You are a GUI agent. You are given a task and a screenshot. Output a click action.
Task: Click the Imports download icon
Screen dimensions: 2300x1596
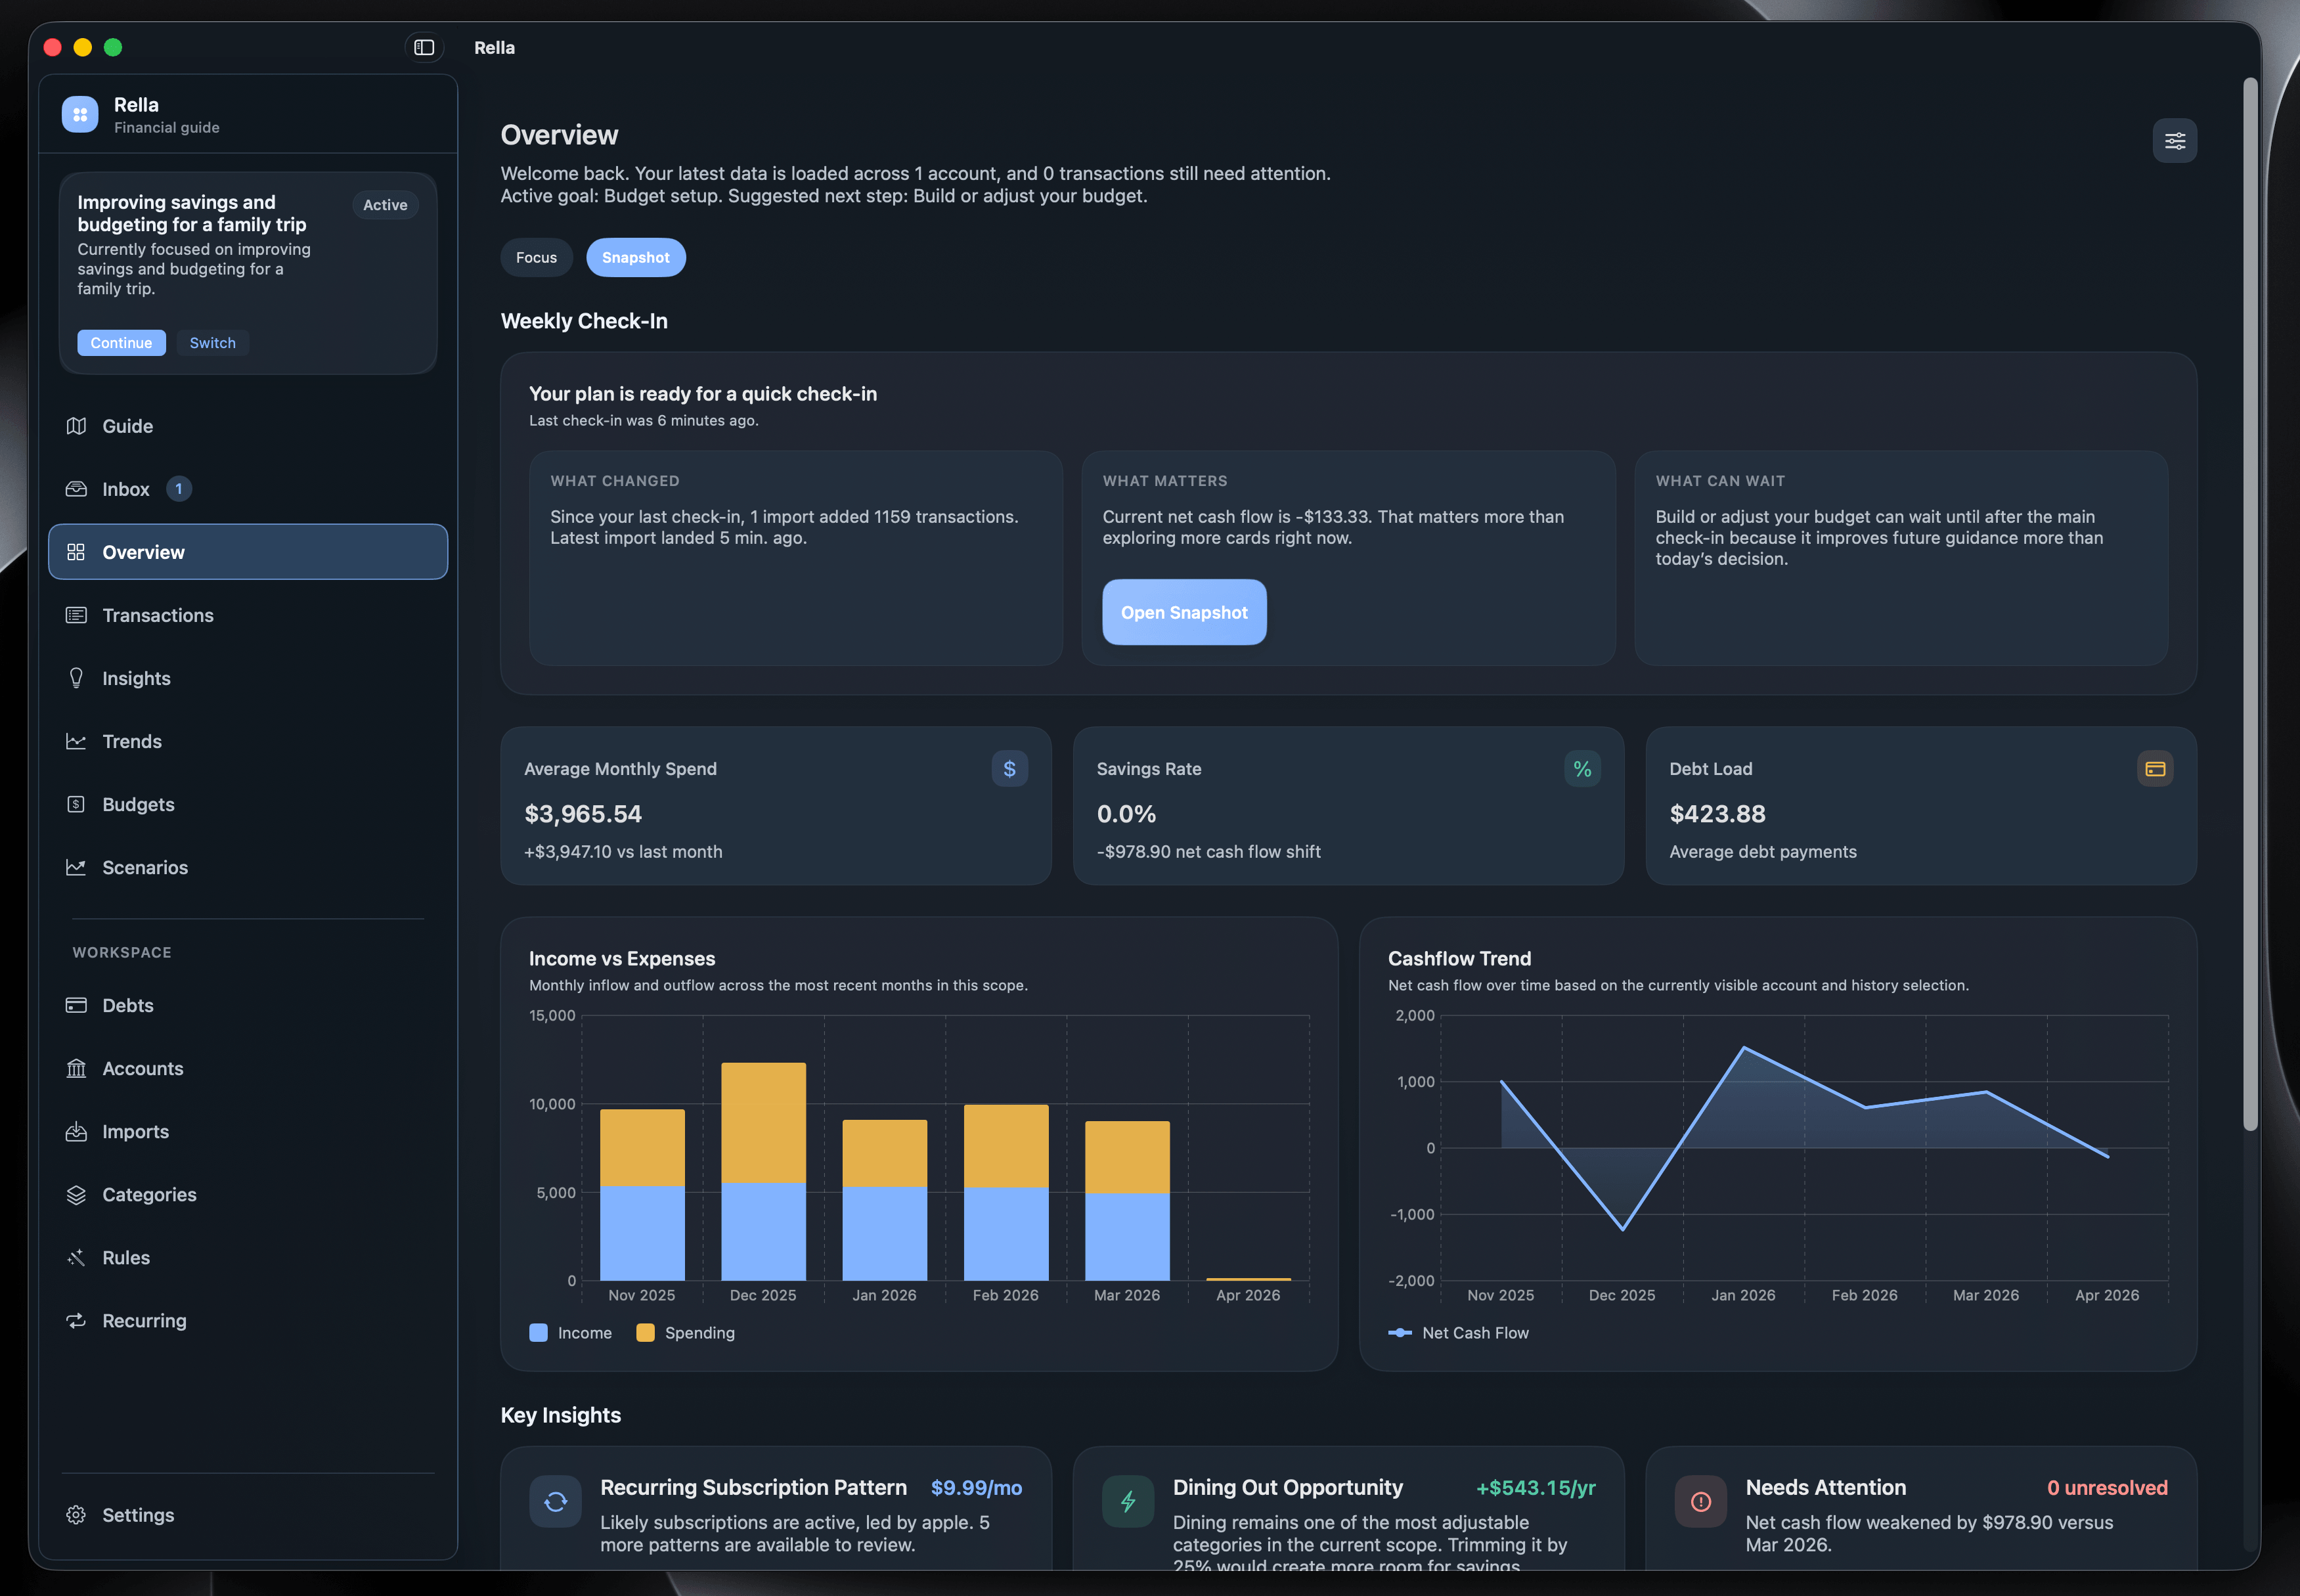click(76, 1131)
